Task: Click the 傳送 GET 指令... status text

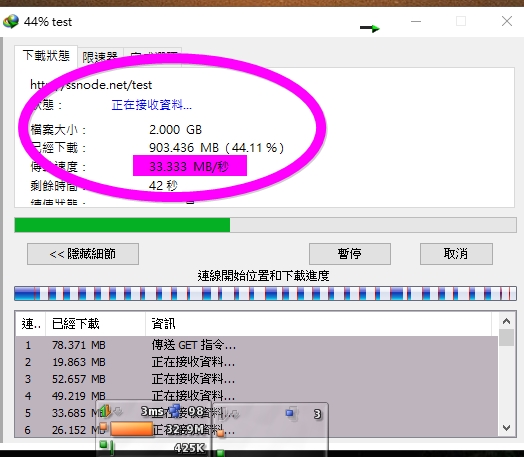Action: pos(193,345)
